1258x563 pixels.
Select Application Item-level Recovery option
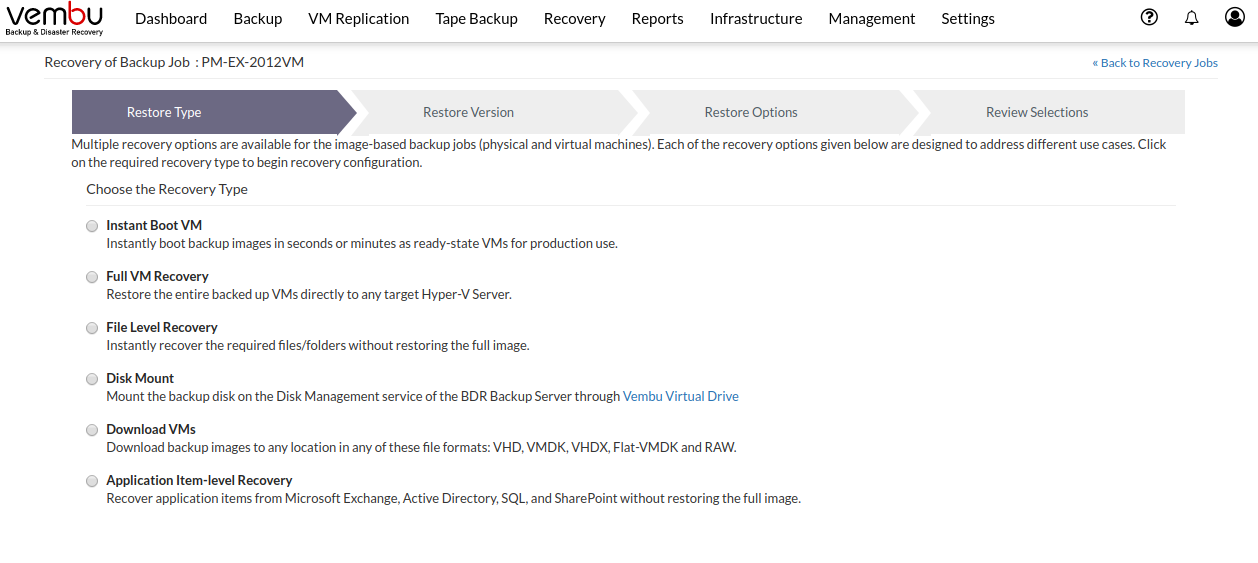tap(92, 481)
